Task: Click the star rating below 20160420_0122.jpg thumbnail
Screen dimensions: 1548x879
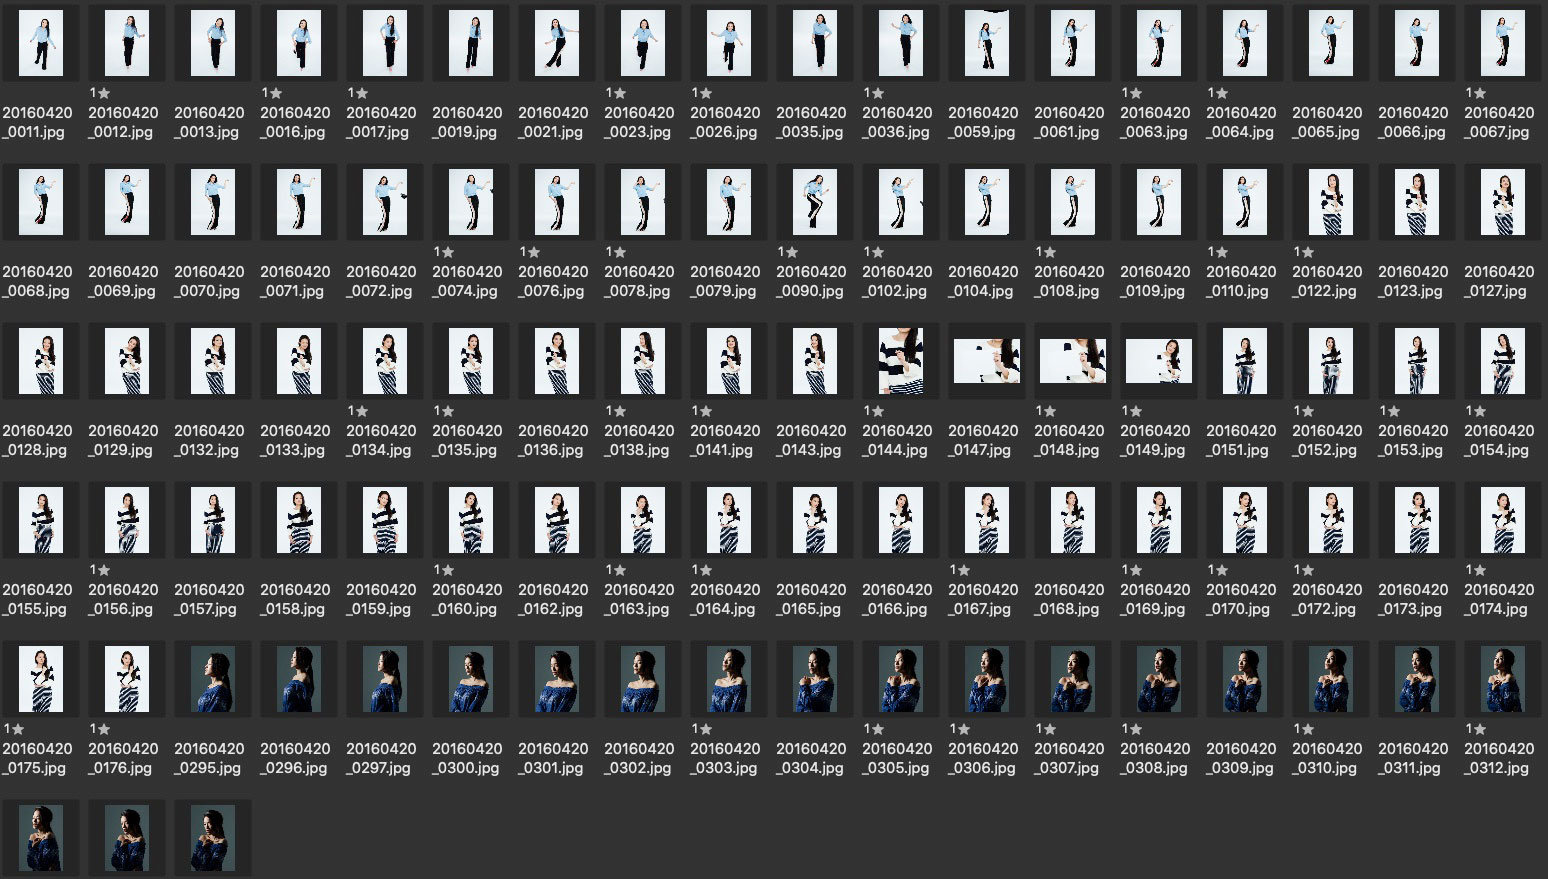Action: tap(1304, 252)
